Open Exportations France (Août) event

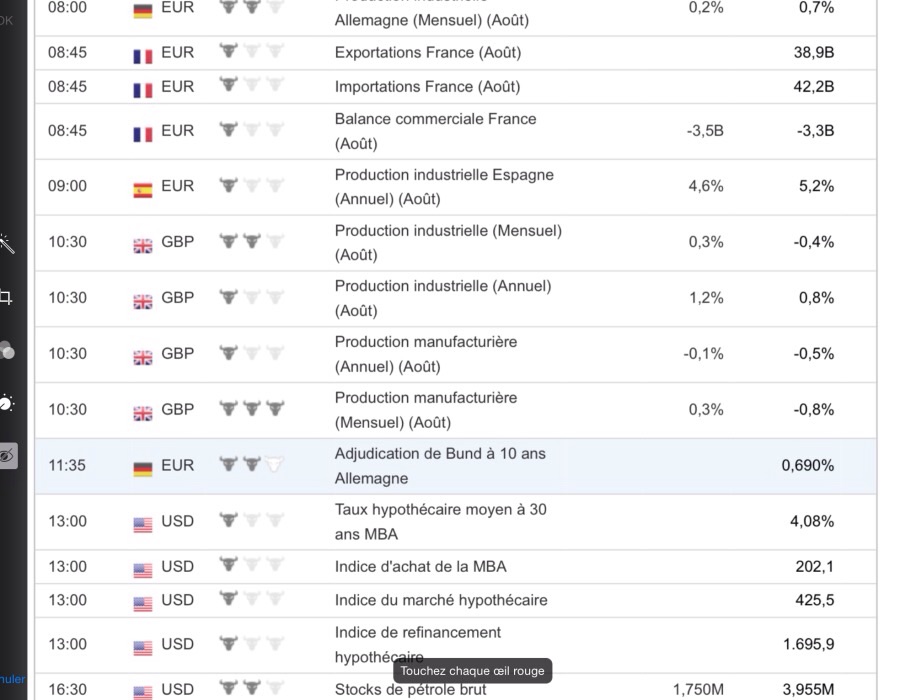click(428, 52)
